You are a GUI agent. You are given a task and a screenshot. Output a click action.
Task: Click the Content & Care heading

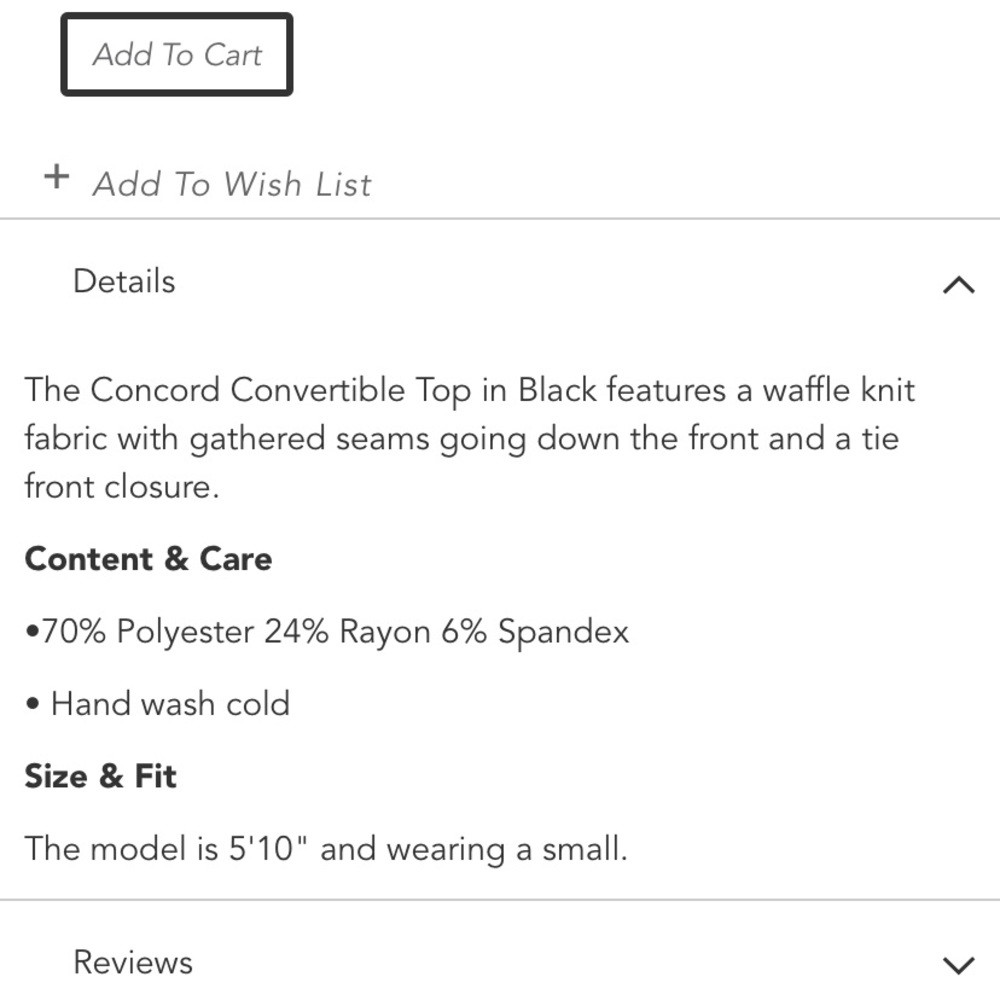click(x=148, y=559)
